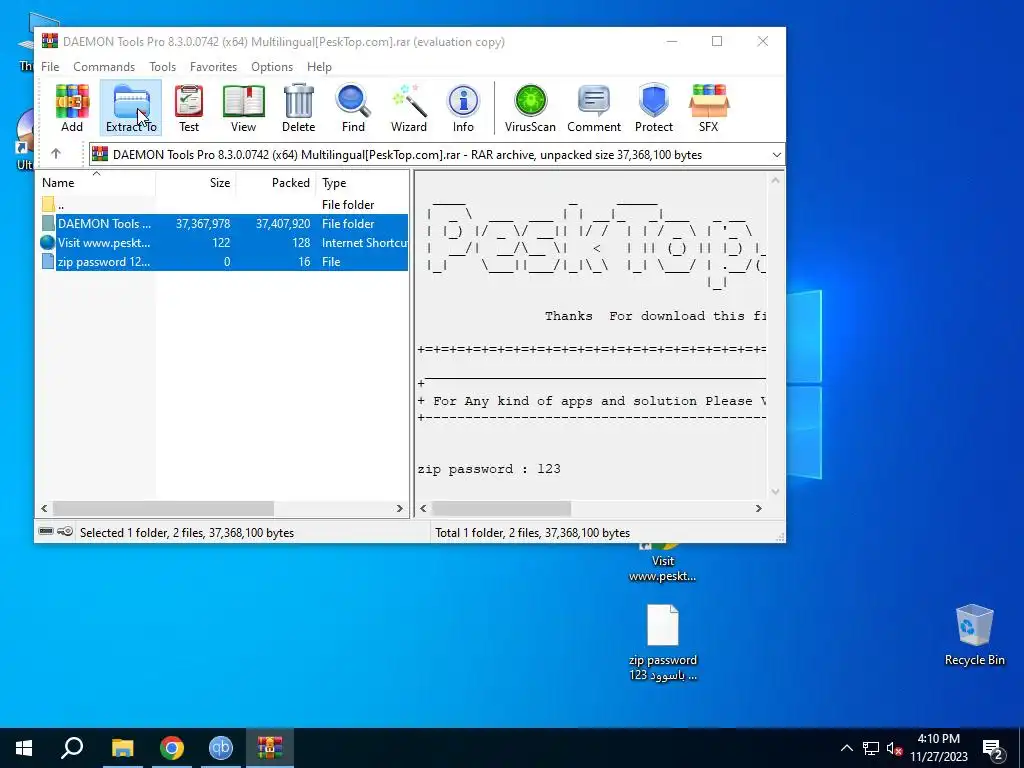The height and width of the screenshot is (768, 1024).
Task: Click the comment pane scroll up arrow
Action: tap(775, 180)
